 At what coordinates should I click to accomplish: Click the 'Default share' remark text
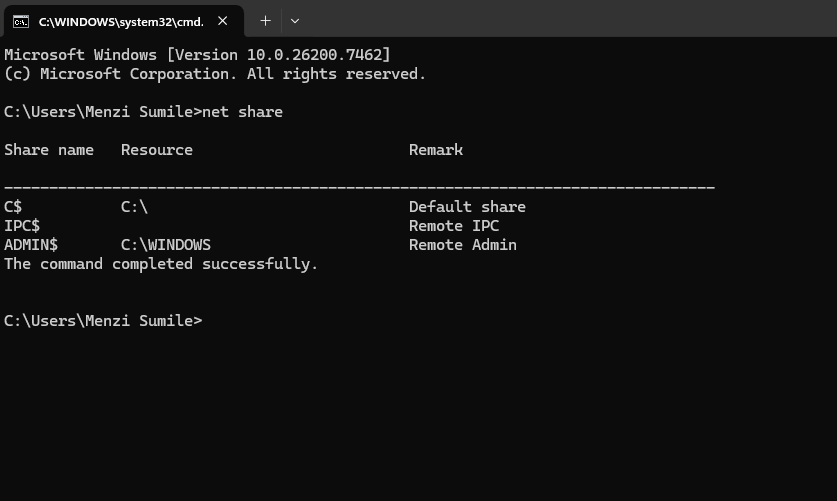pyautogui.click(x=467, y=207)
